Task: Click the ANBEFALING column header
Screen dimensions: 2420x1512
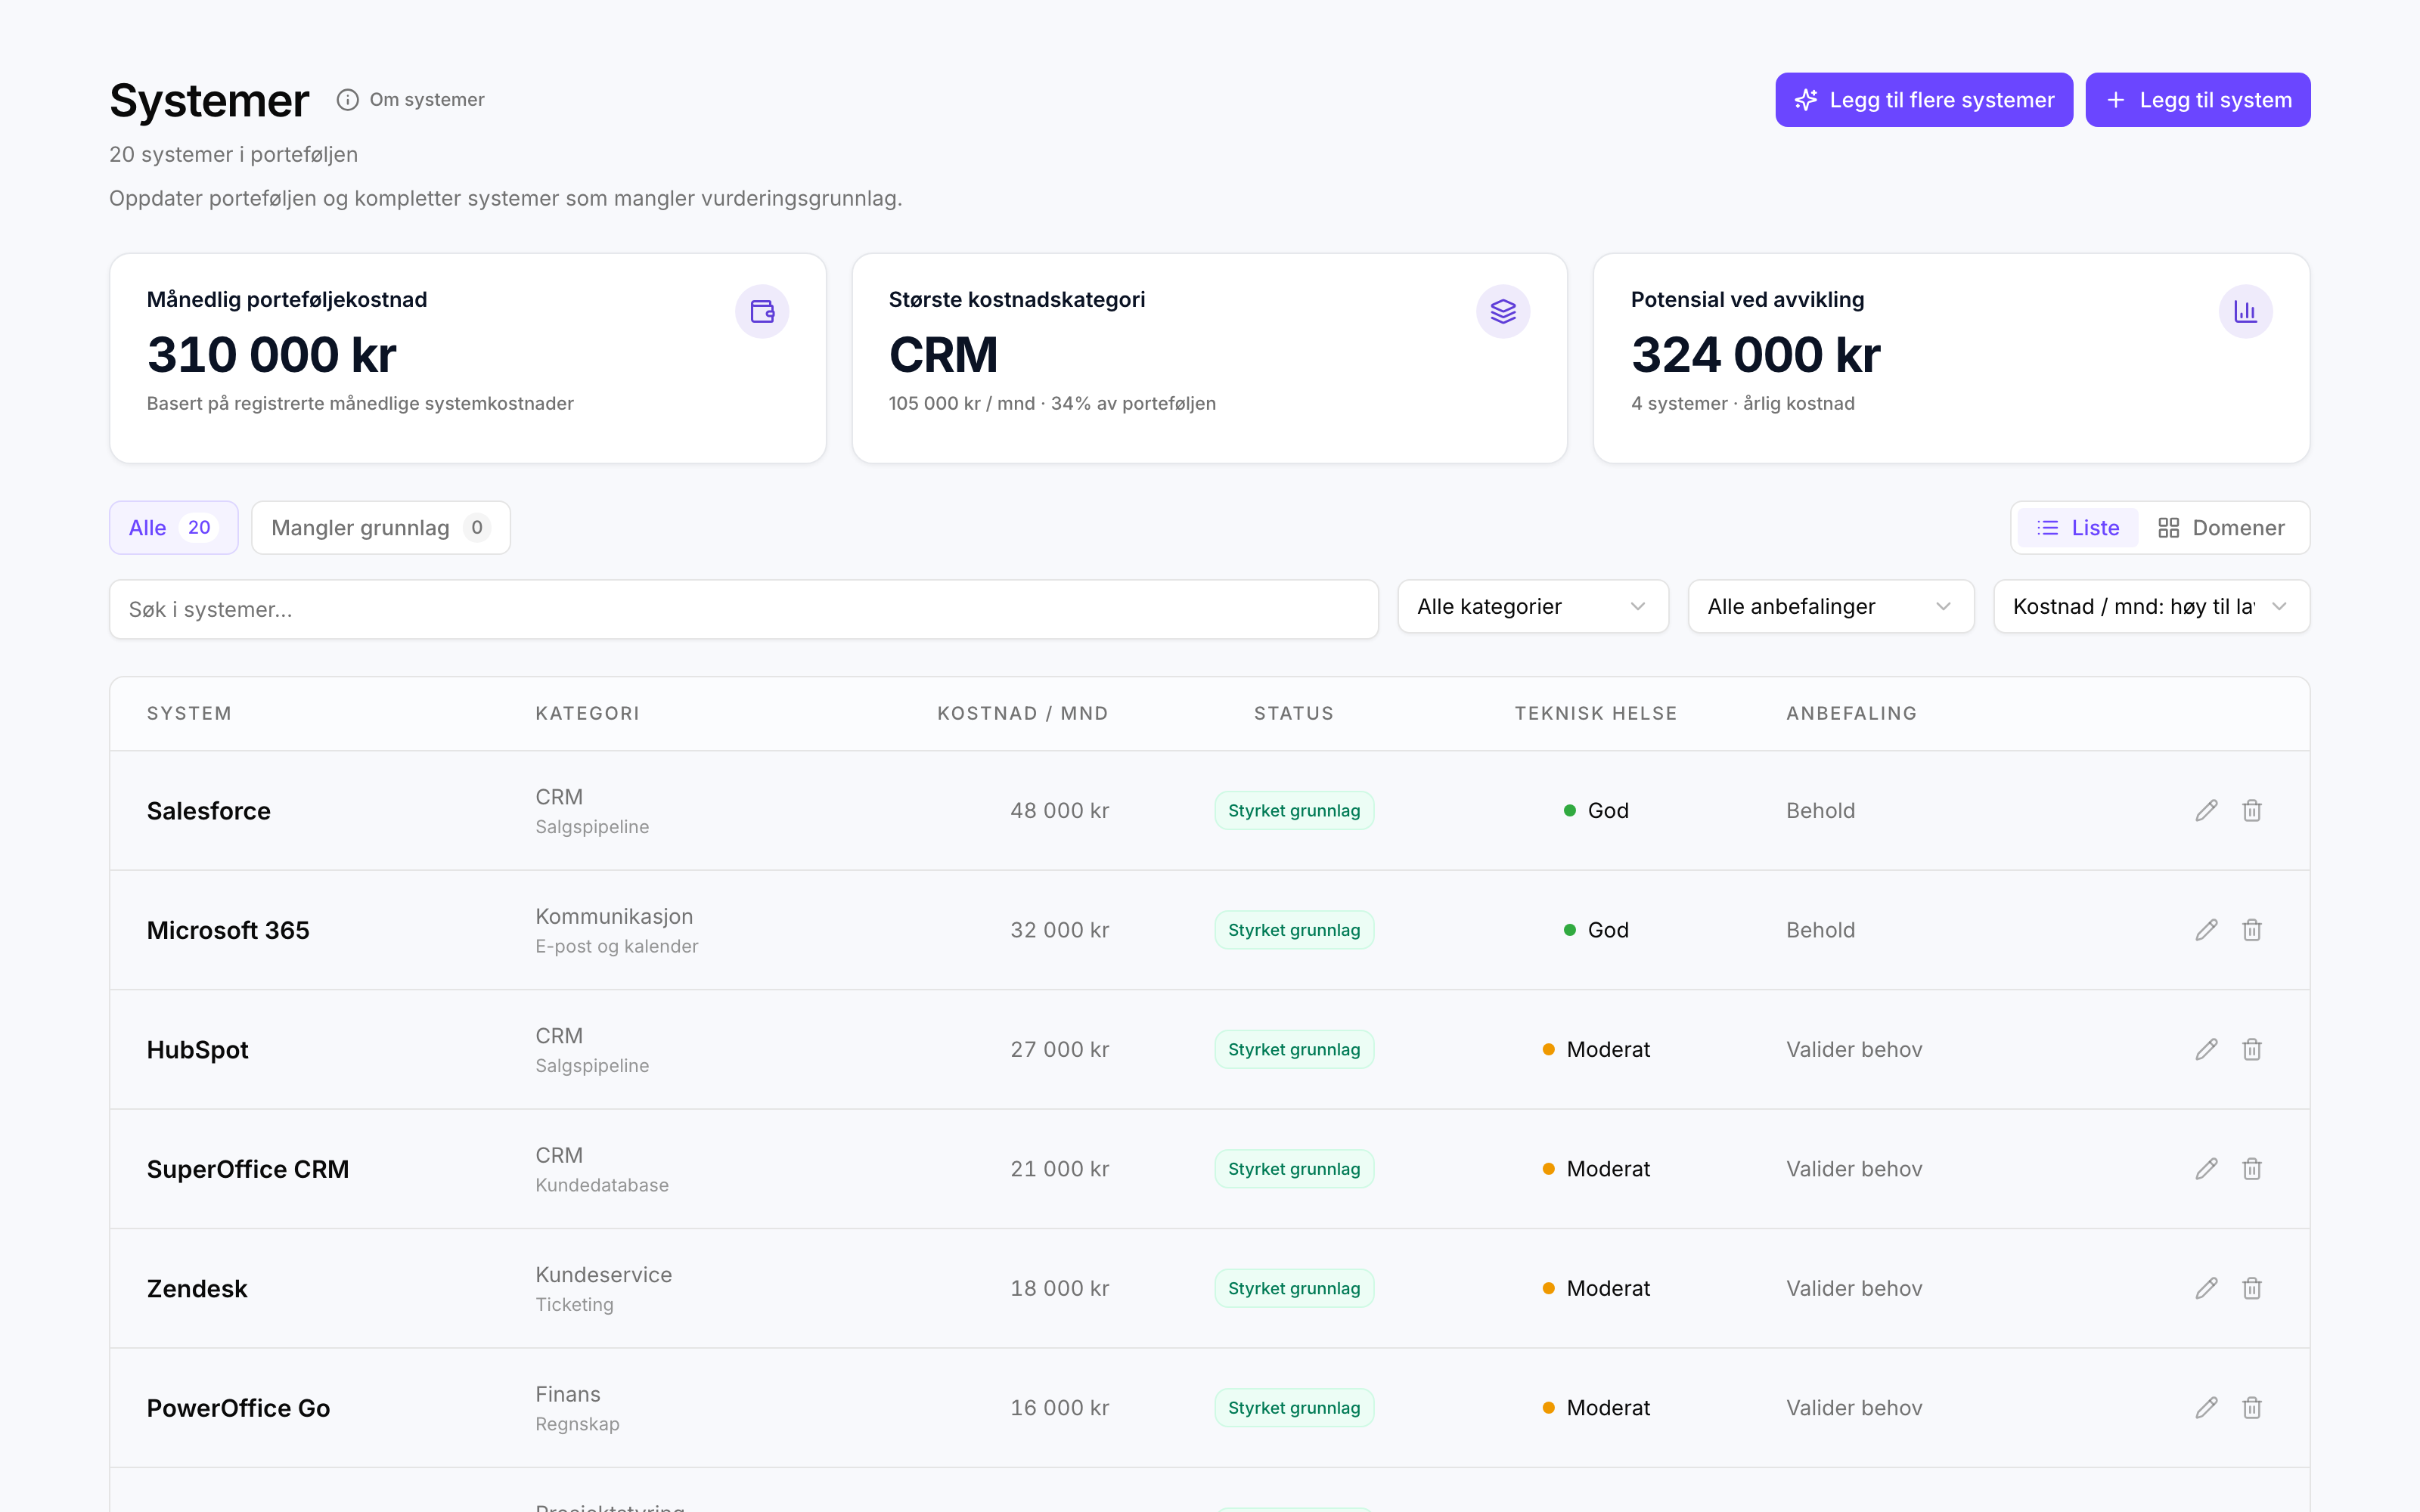Action: (1851, 713)
